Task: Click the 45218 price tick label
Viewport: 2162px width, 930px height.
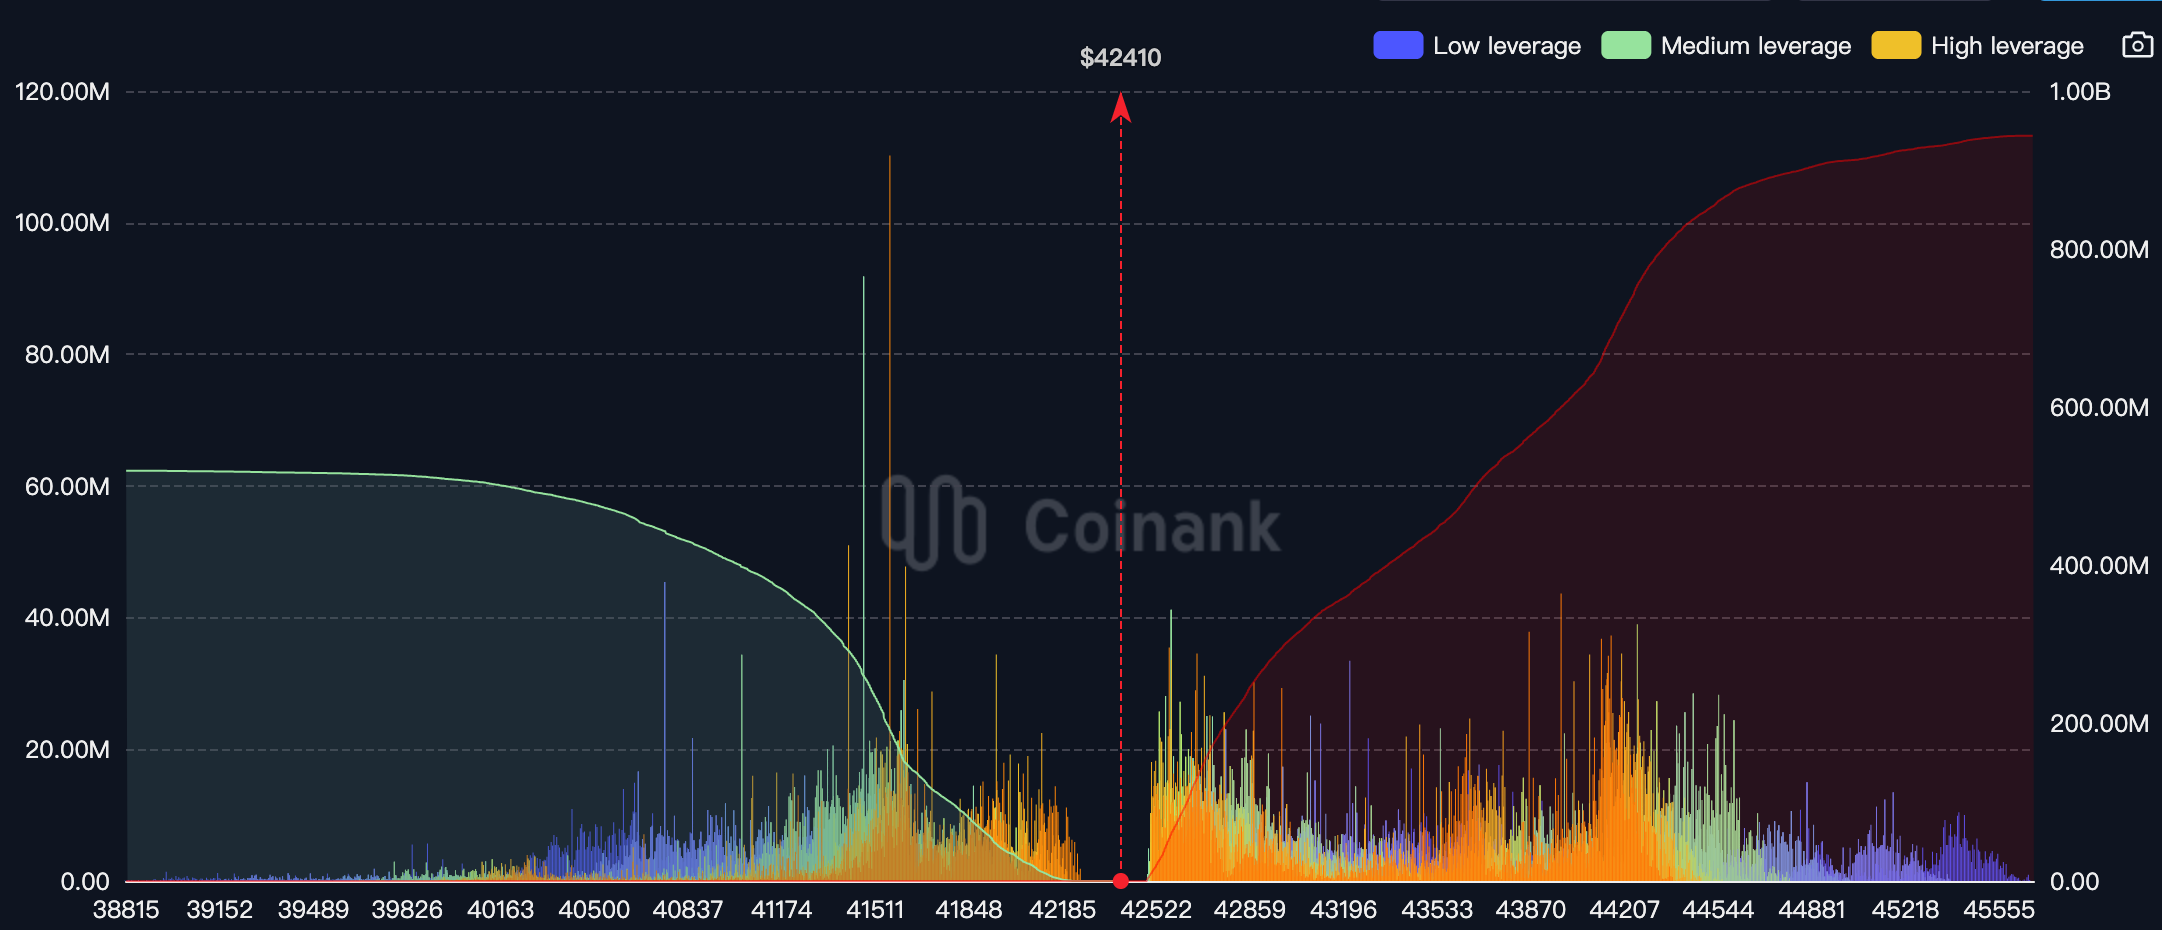Action: 1905,910
